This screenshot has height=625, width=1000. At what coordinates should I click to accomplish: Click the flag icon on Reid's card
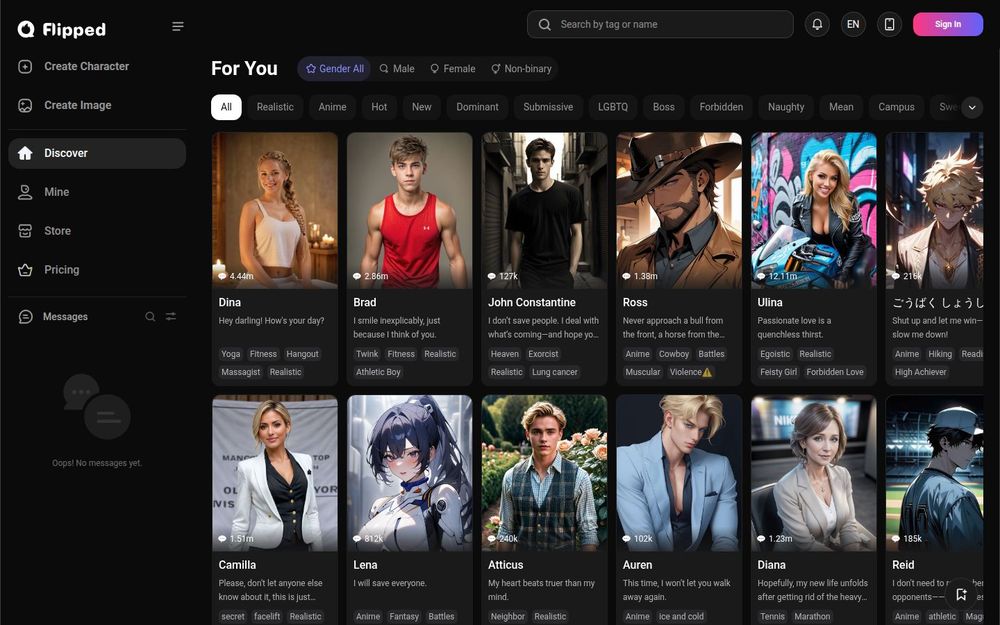click(x=961, y=593)
